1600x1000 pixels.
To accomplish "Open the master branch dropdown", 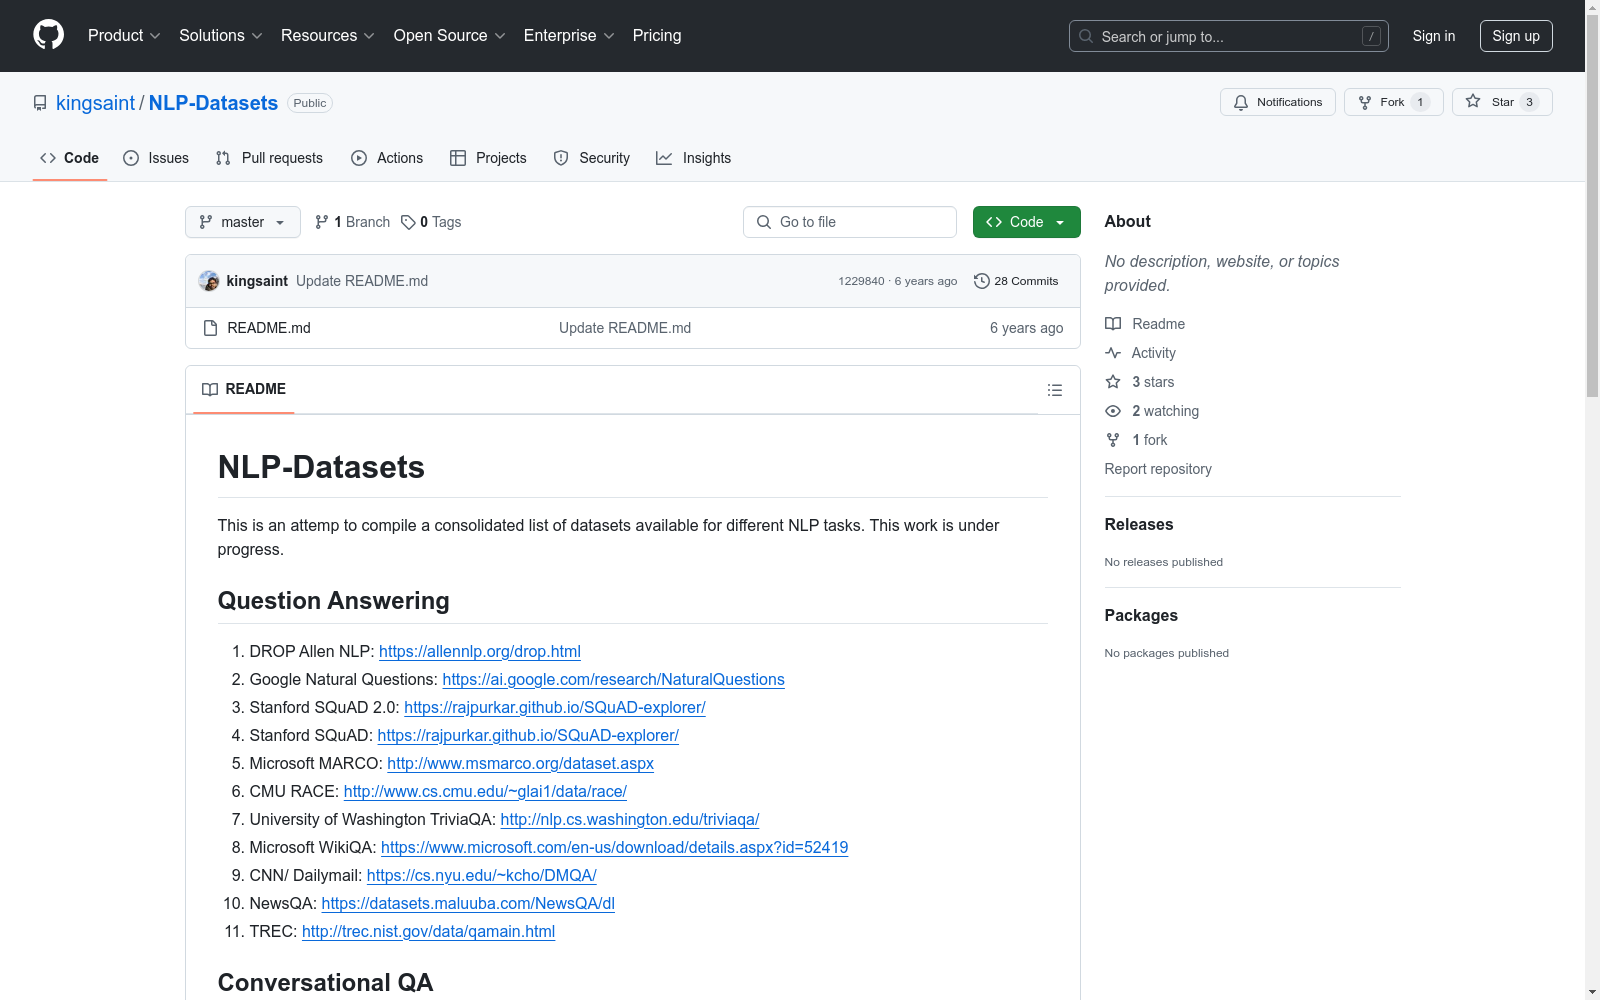I will tap(243, 222).
